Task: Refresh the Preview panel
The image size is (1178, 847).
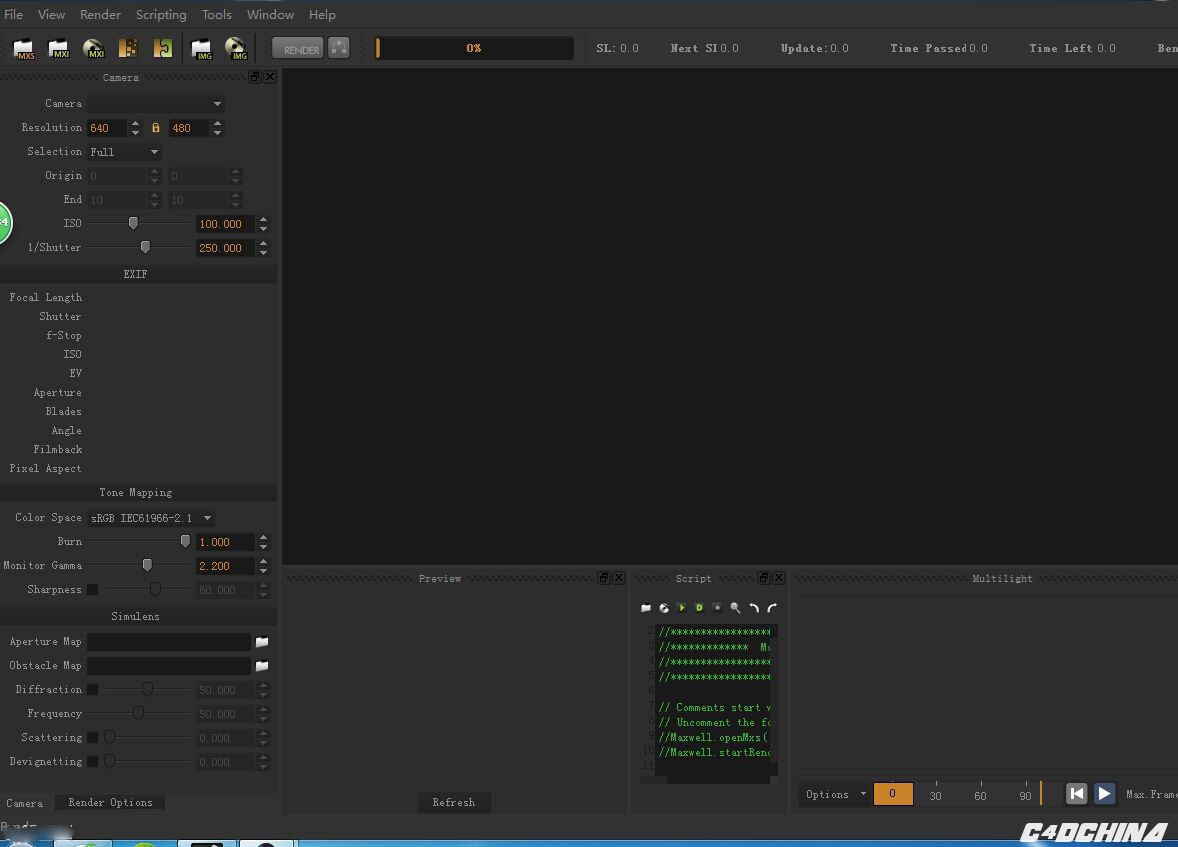Action: point(454,803)
